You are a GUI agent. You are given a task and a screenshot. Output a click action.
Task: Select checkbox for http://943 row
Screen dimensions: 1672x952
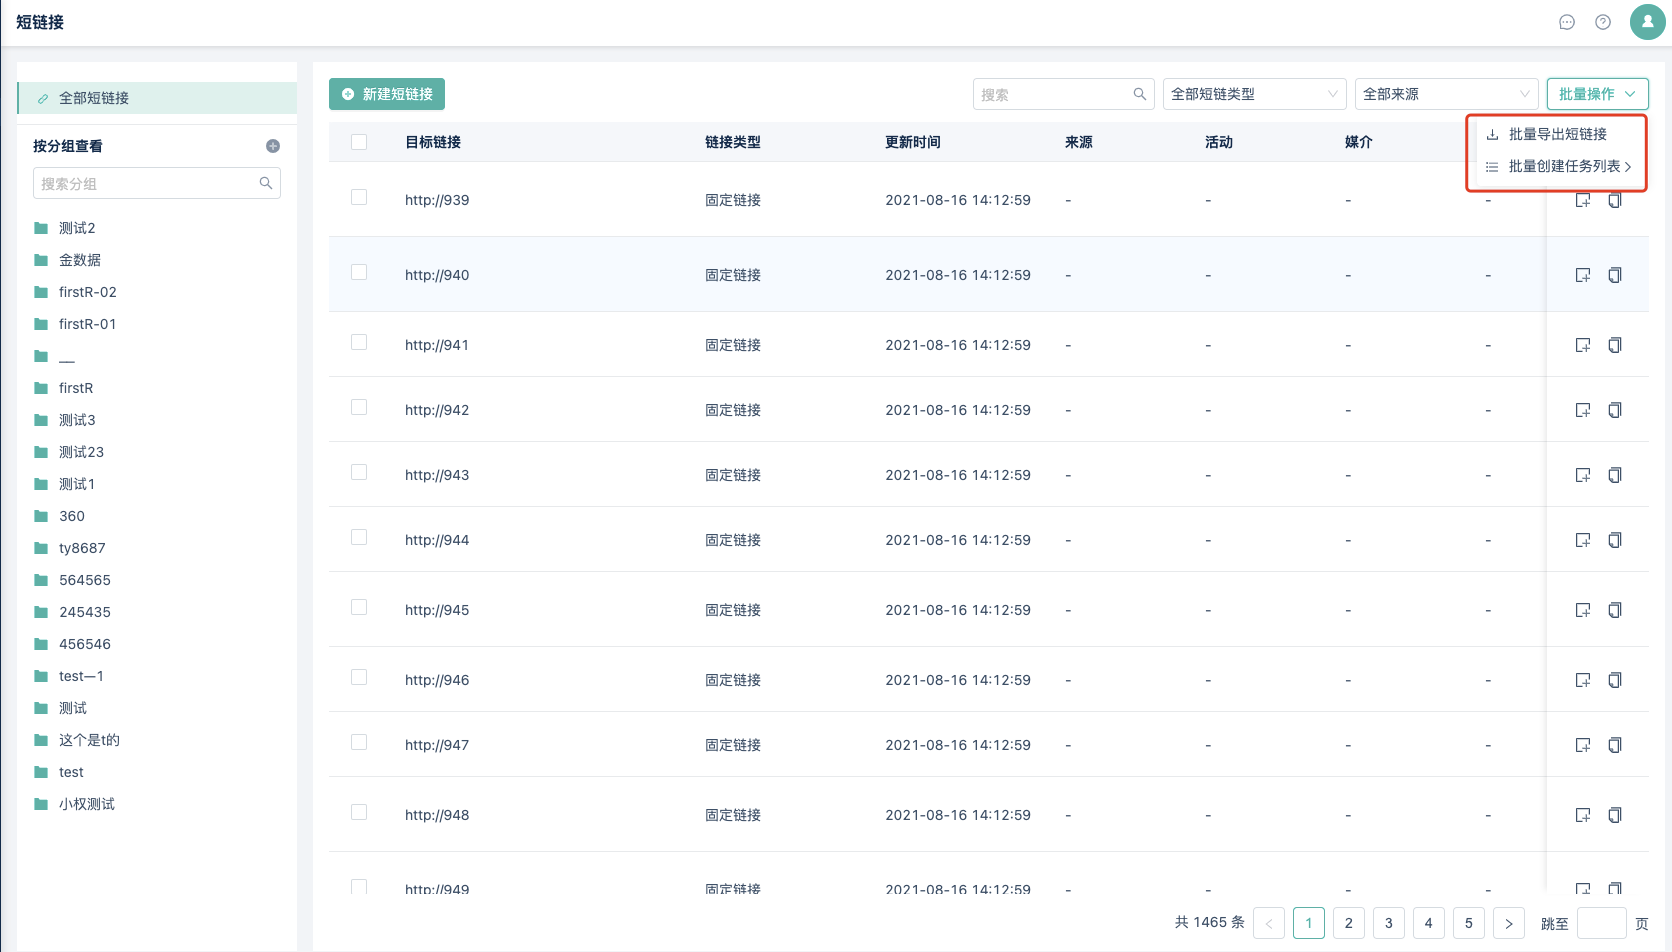pos(359,473)
